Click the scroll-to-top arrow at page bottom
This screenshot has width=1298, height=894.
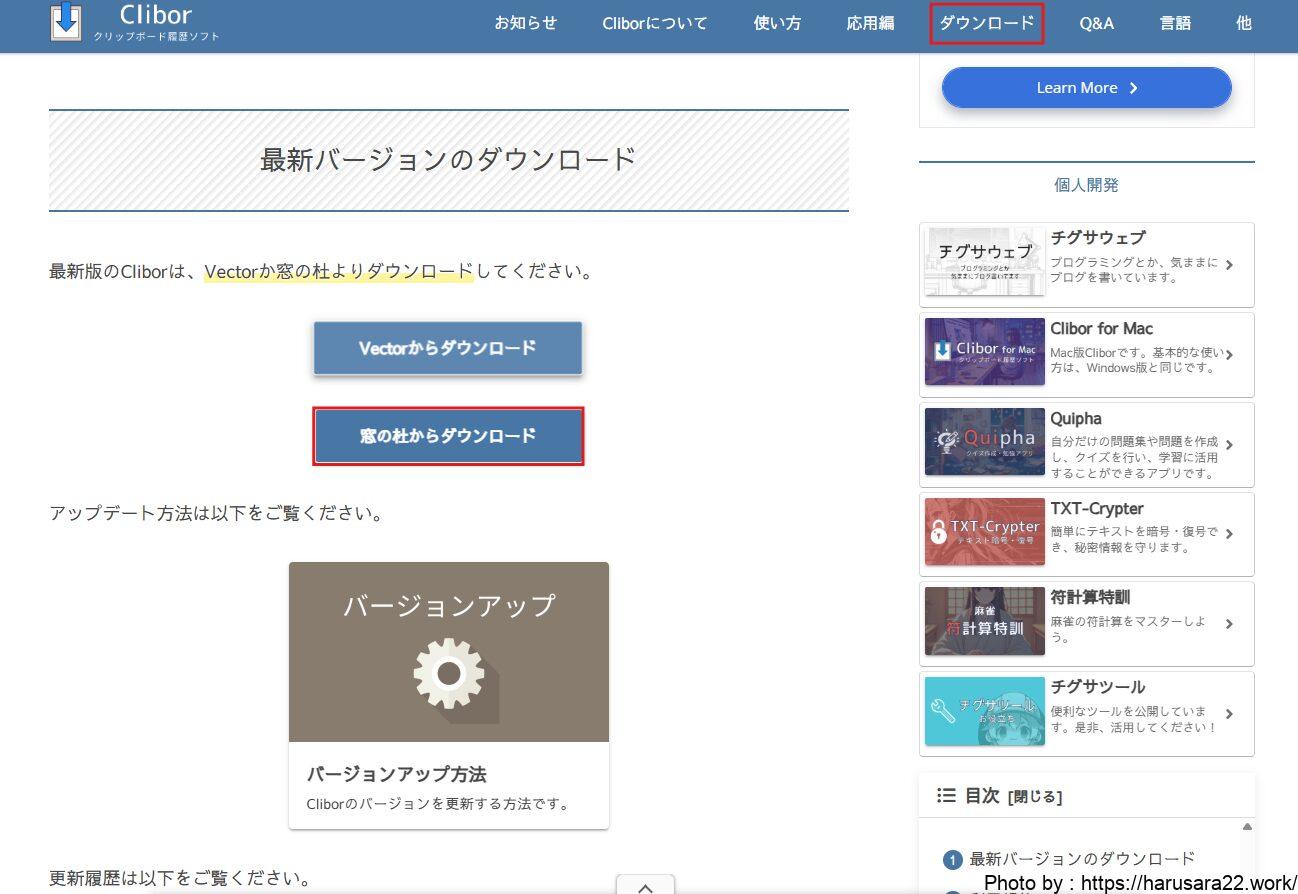point(645,884)
